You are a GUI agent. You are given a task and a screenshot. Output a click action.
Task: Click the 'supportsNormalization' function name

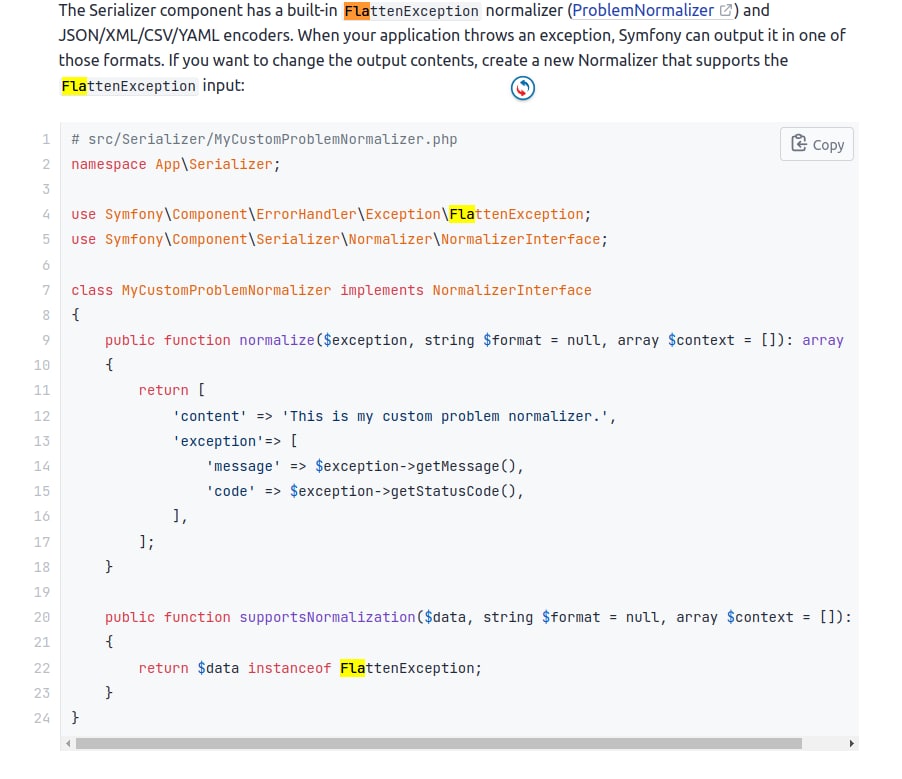[x=327, y=617]
